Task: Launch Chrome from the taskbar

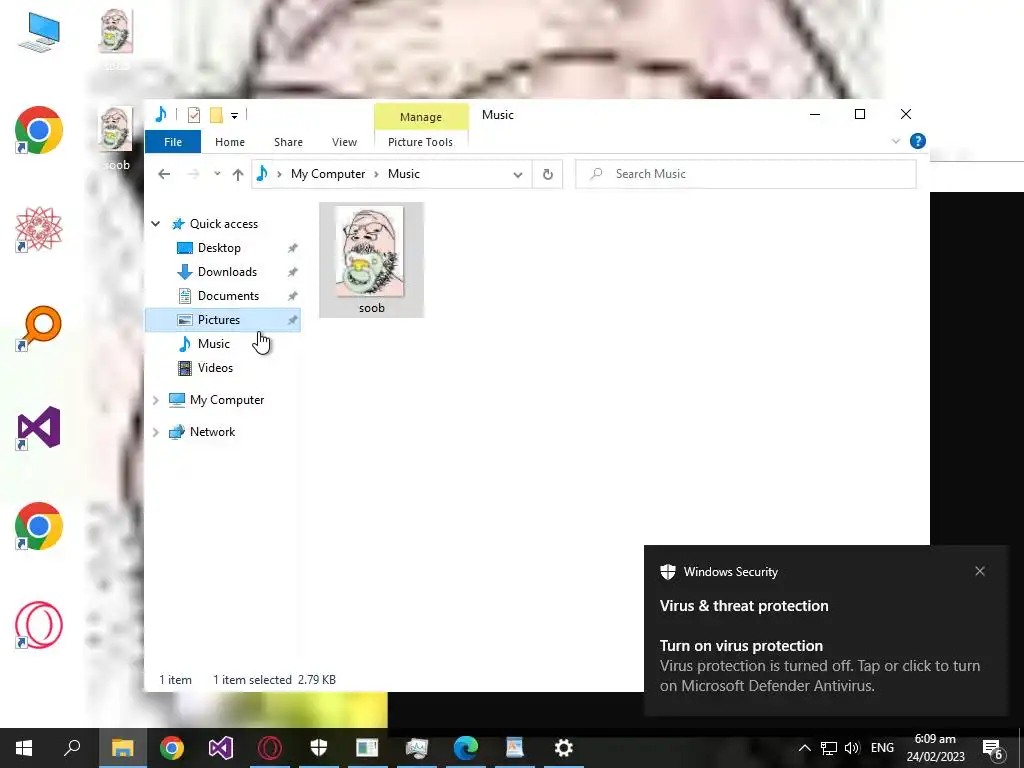Action: pyautogui.click(x=172, y=748)
